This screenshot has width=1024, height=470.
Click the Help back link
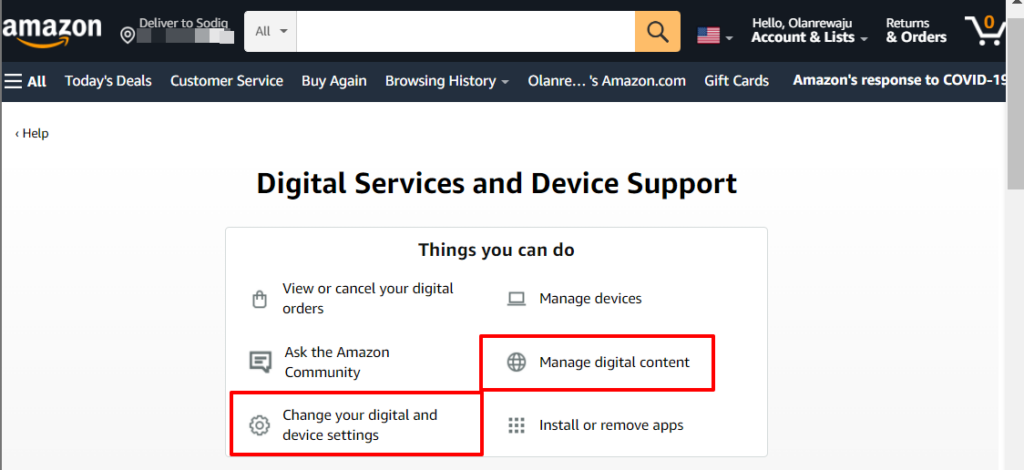pyautogui.click(x=32, y=133)
